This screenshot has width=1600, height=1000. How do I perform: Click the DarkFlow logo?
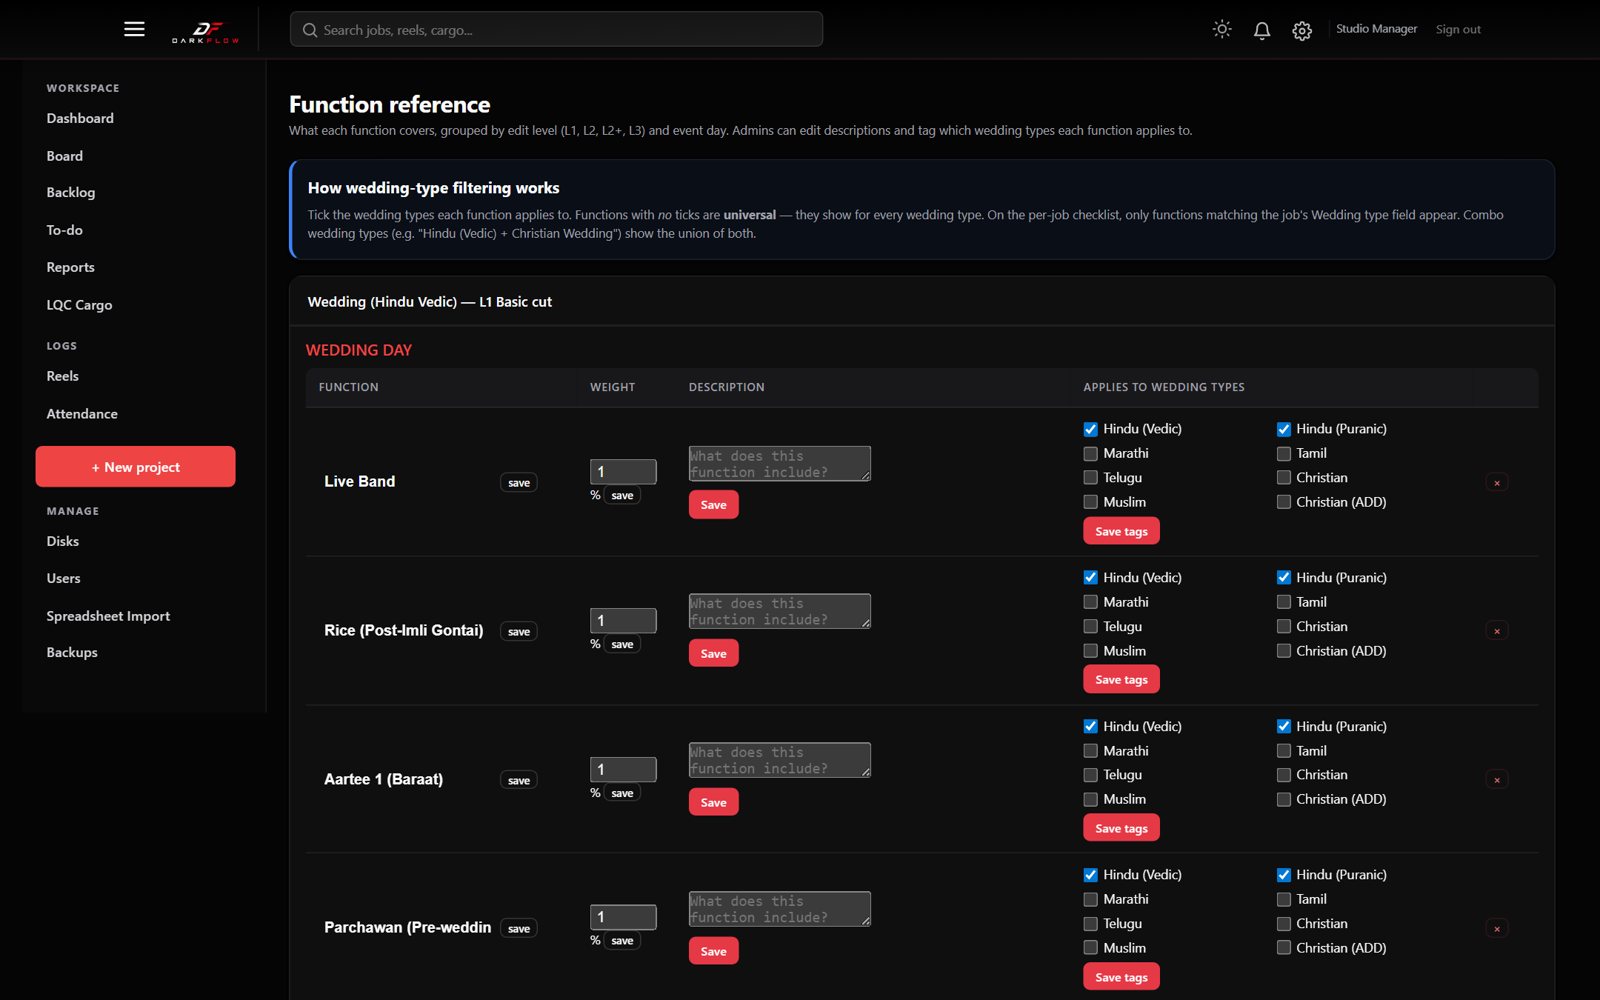pyautogui.click(x=206, y=31)
